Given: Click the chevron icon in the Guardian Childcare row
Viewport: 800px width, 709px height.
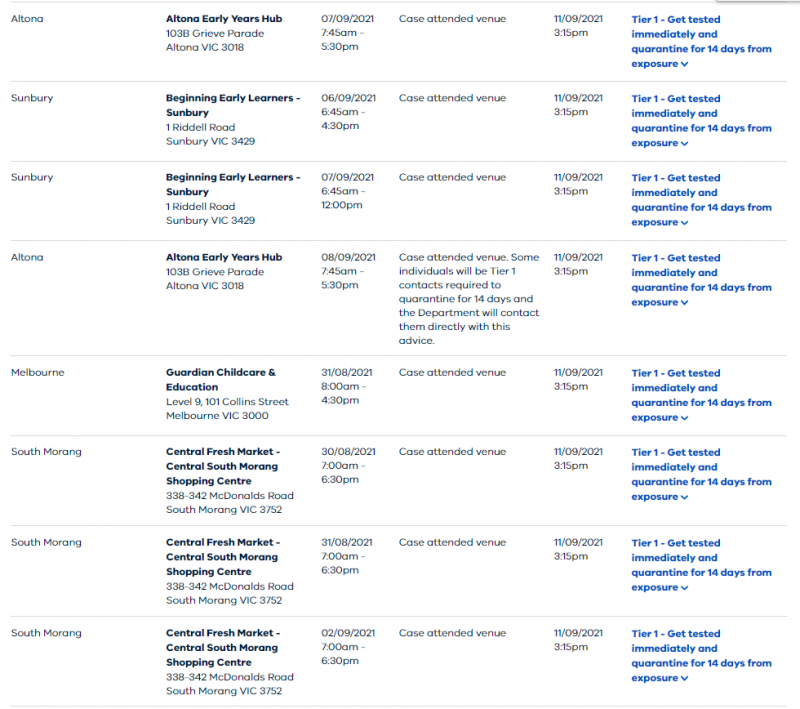Looking at the screenshot, I should [685, 418].
